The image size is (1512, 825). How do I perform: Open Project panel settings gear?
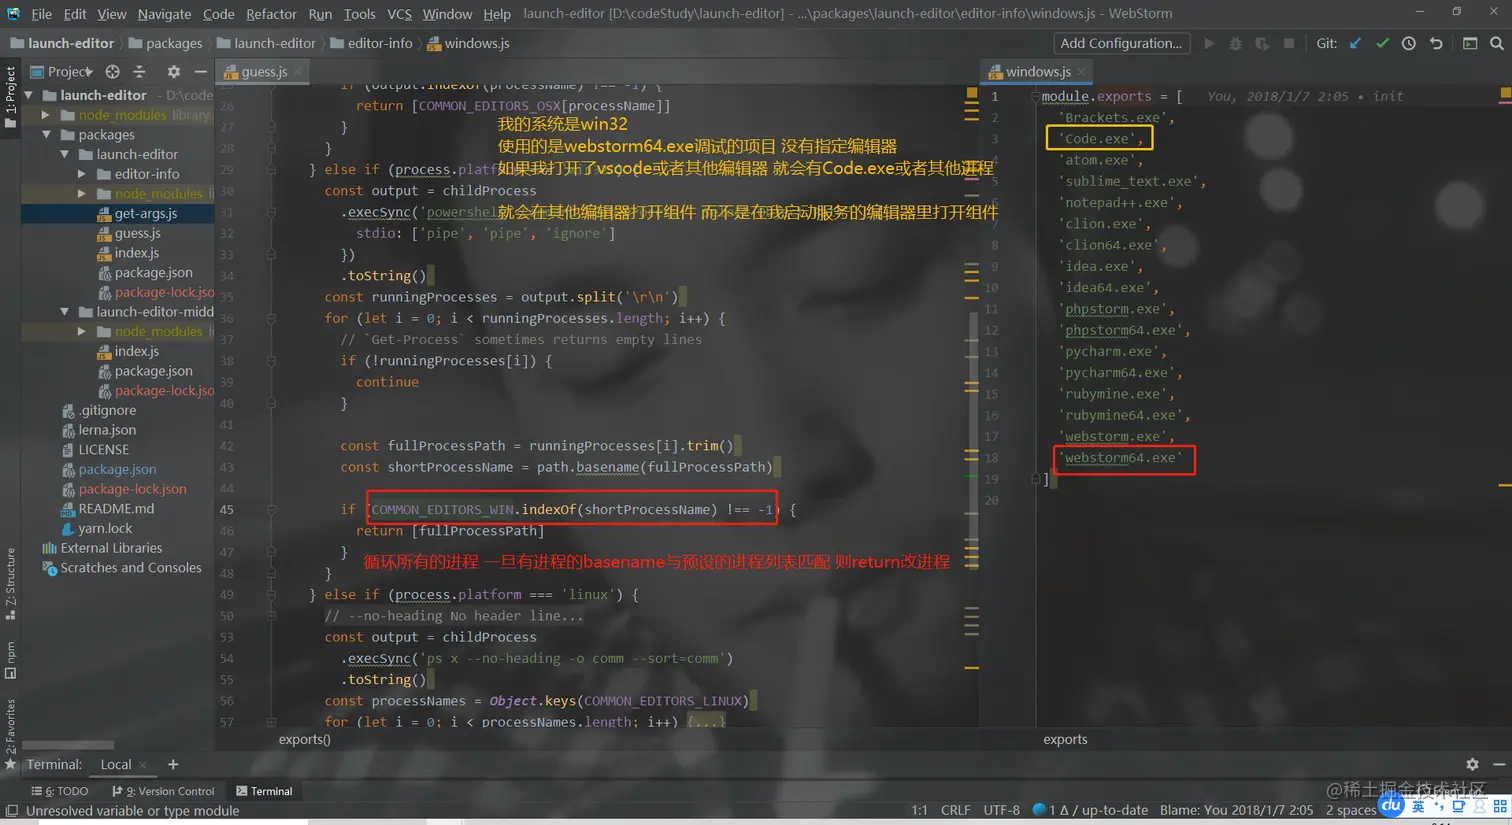pos(174,71)
